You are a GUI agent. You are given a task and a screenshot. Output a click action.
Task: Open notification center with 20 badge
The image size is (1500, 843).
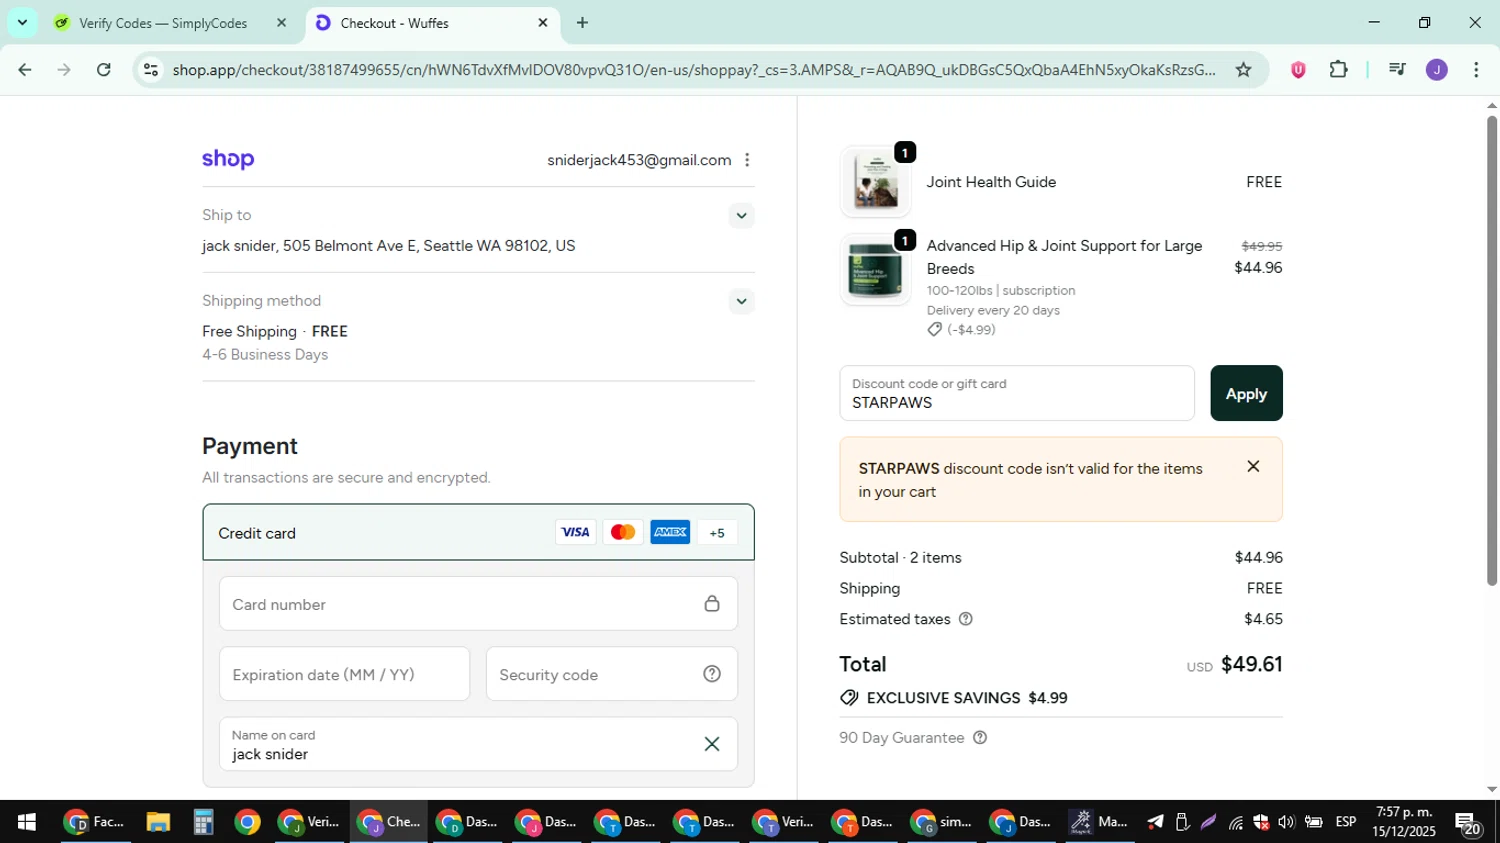point(1468,824)
